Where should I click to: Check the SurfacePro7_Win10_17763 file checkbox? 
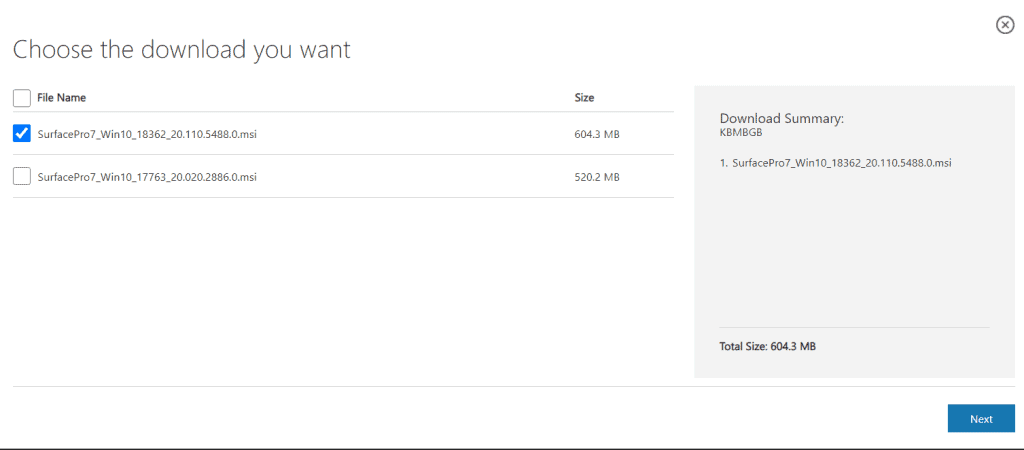[21, 176]
